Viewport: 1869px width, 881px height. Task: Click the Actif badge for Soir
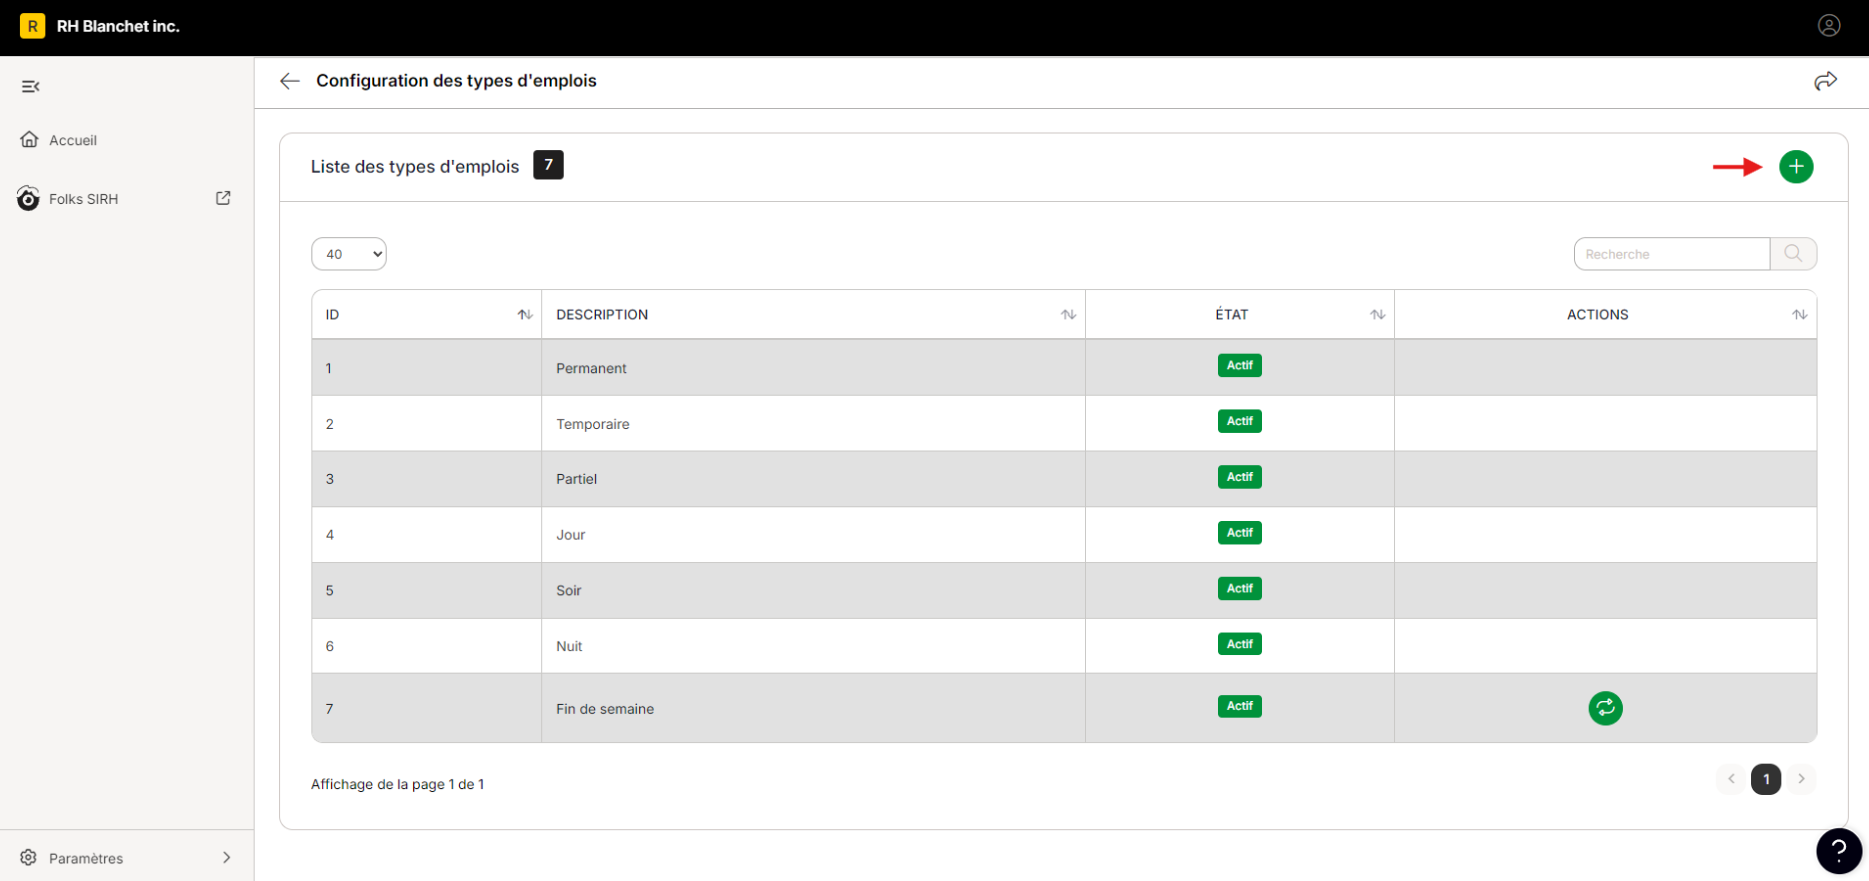point(1239,589)
